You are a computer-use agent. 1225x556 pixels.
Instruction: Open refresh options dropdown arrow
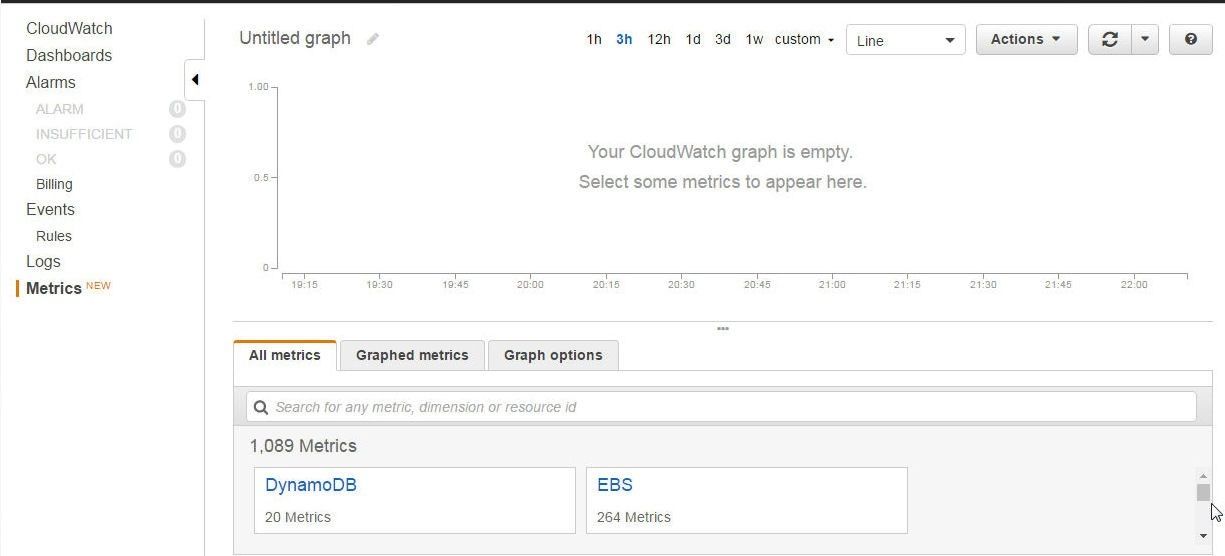pos(1145,39)
